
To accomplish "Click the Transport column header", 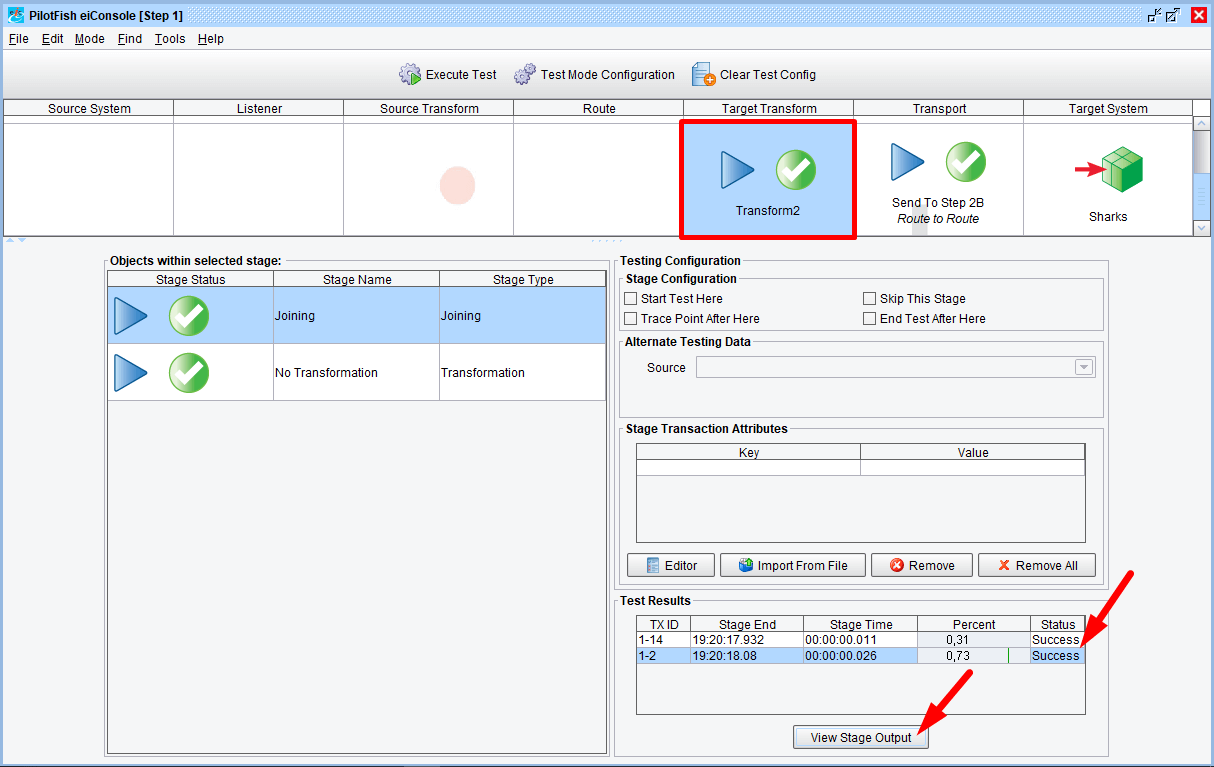I will pyautogui.click(x=939, y=109).
